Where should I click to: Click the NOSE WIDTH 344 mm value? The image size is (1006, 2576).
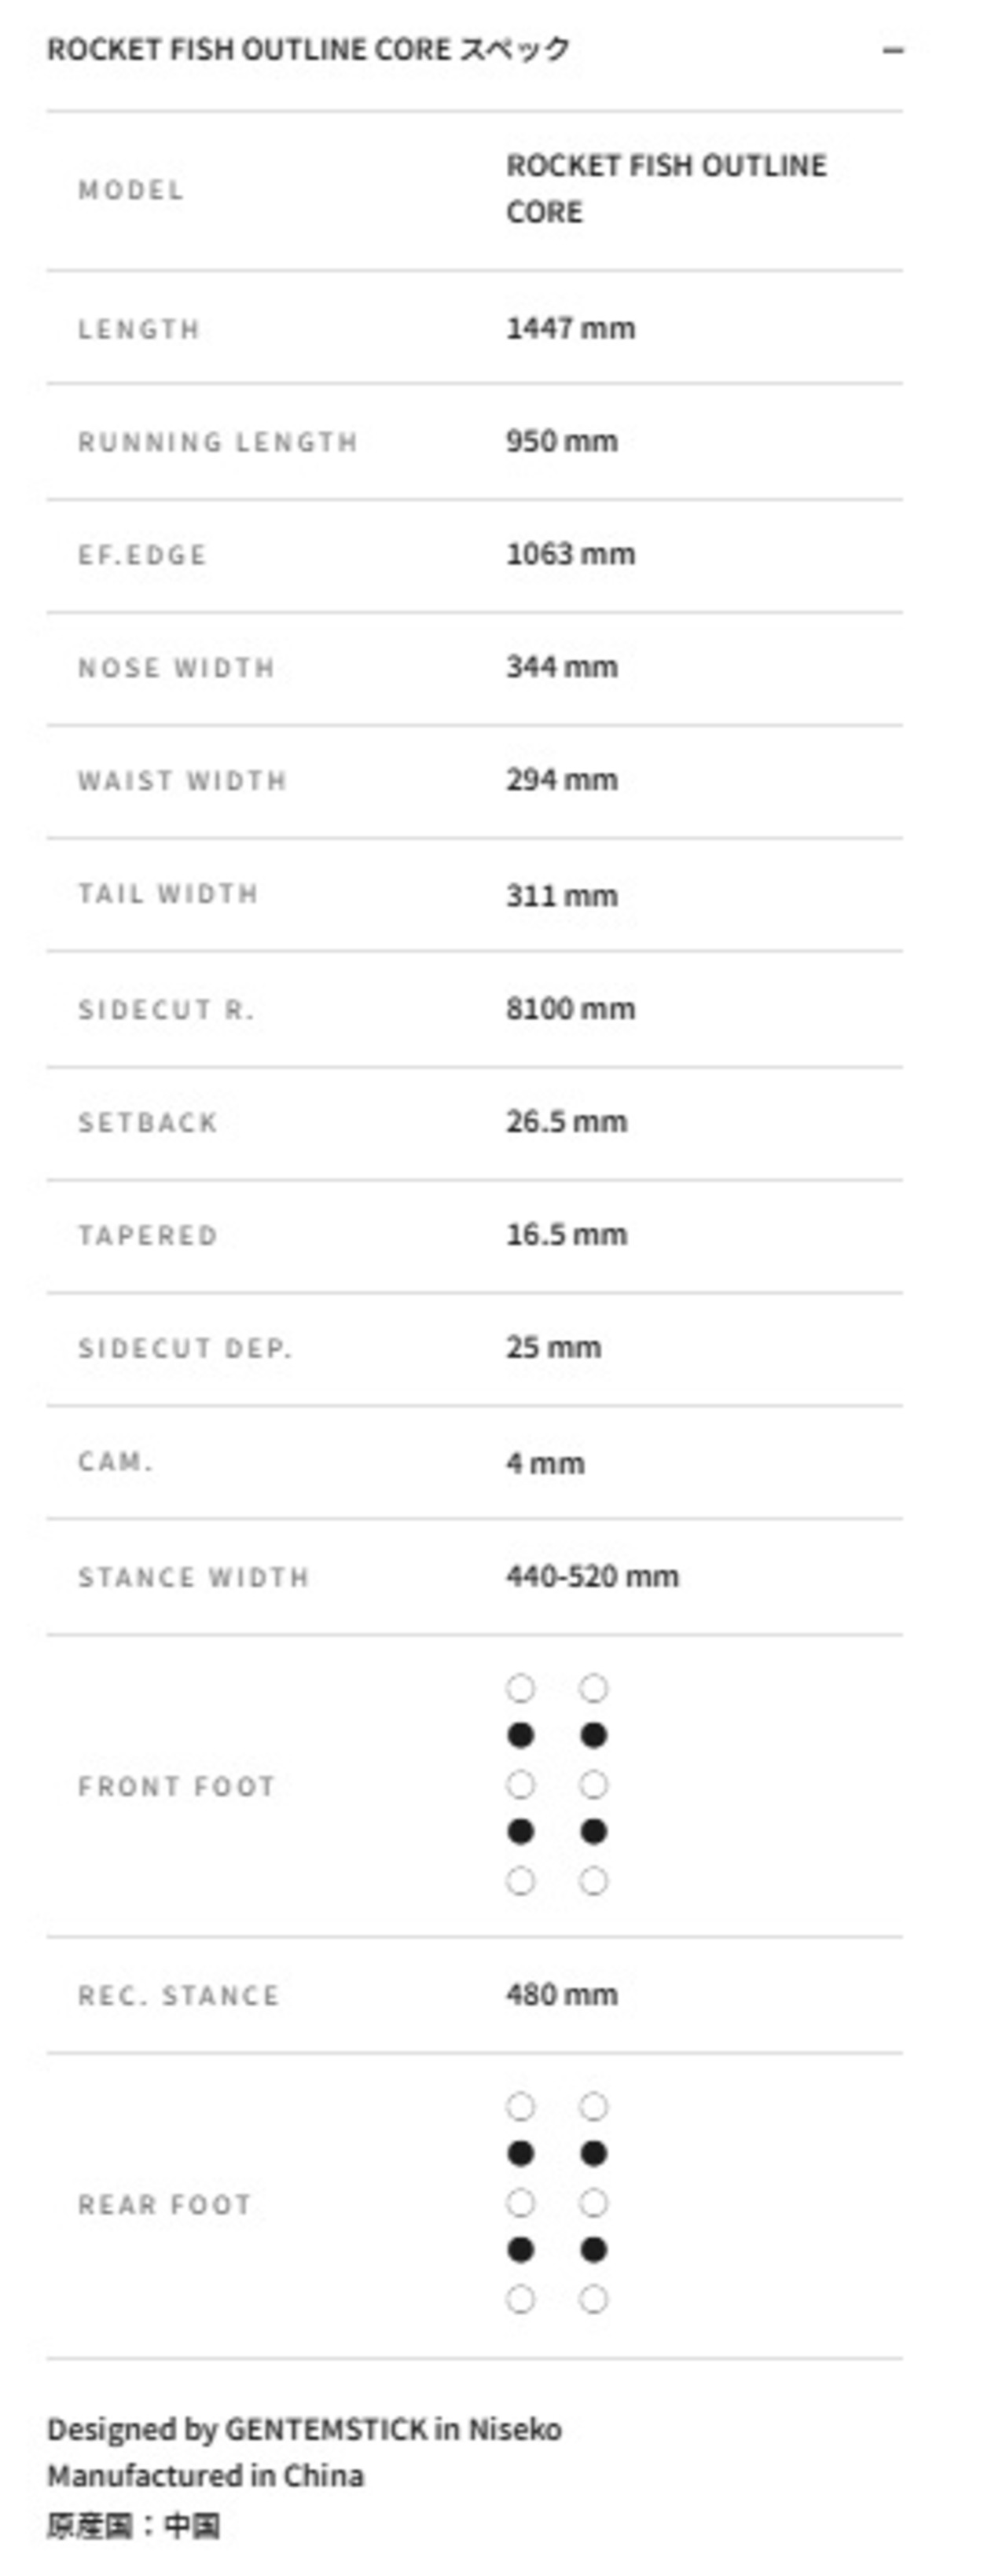point(561,667)
